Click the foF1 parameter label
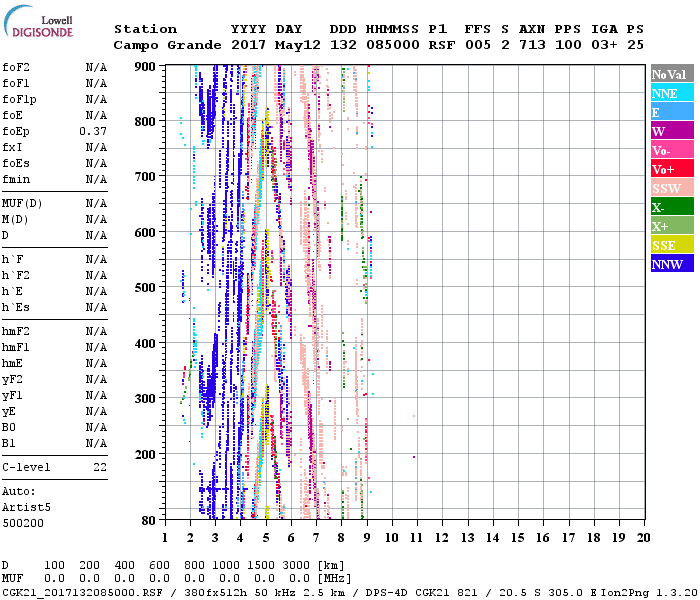The image size is (700, 600). pyautogui.click(x=16, y=83)
